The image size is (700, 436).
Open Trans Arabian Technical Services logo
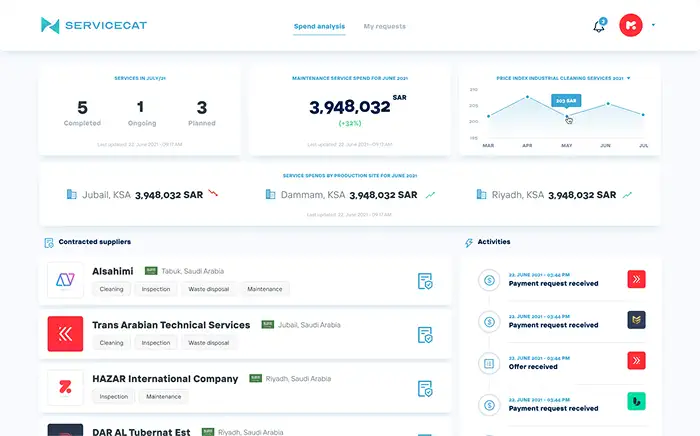click(65, 334)
